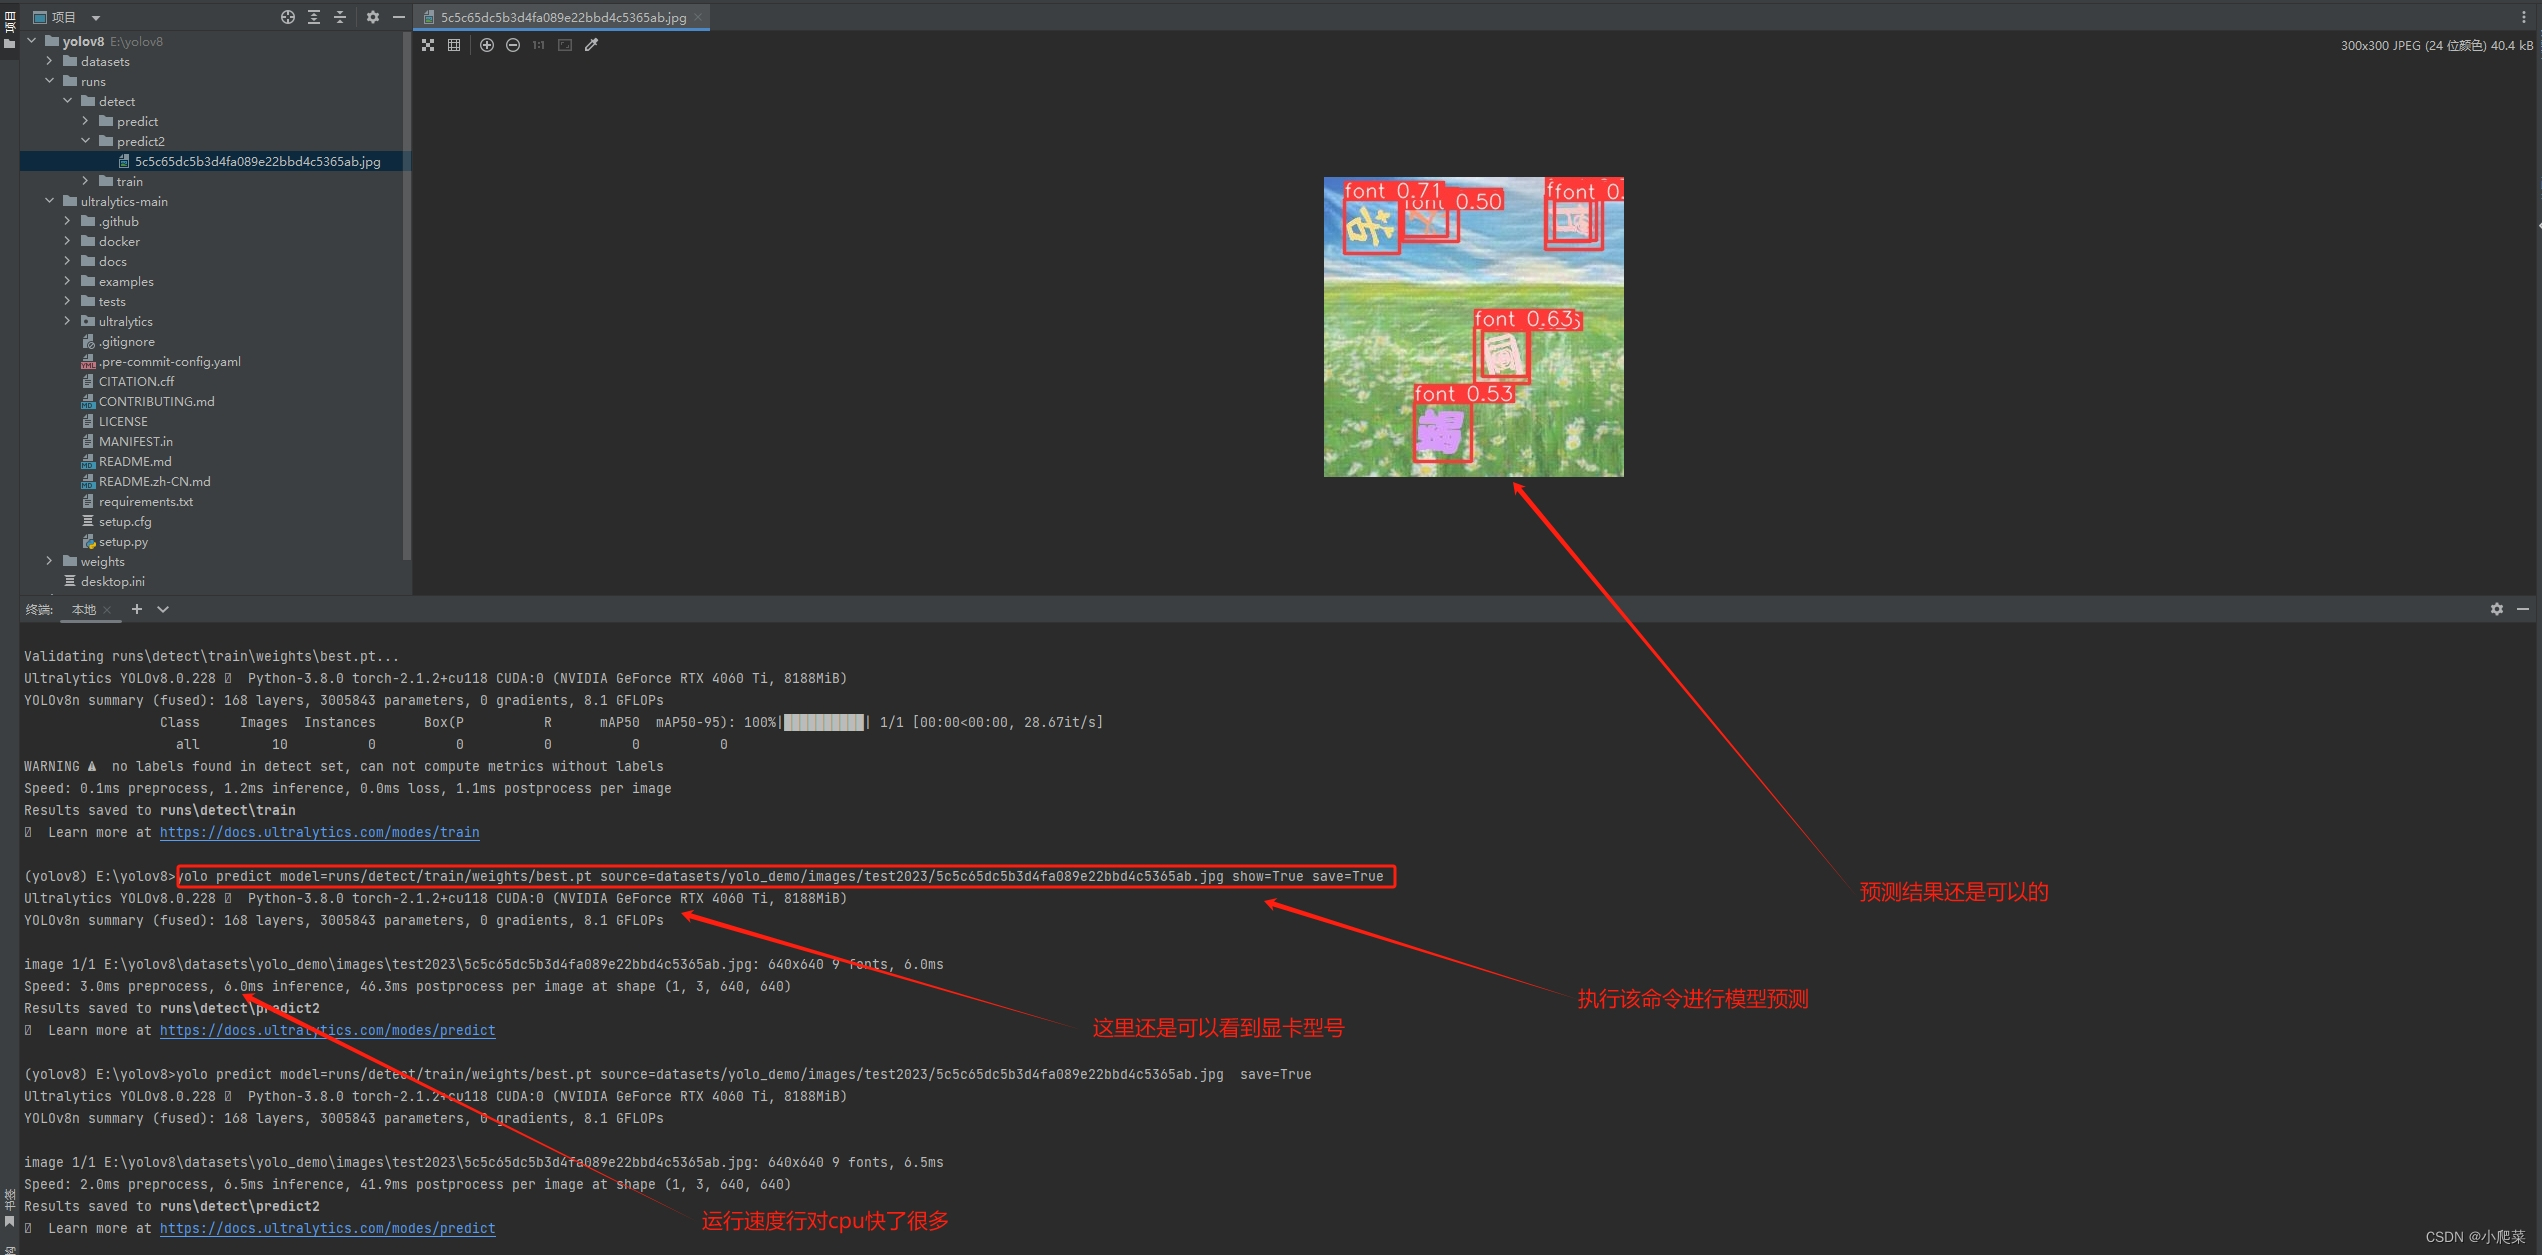Screen dimensions: 2542x1255
Task: Open project panel gear settings
Action: 373,17
